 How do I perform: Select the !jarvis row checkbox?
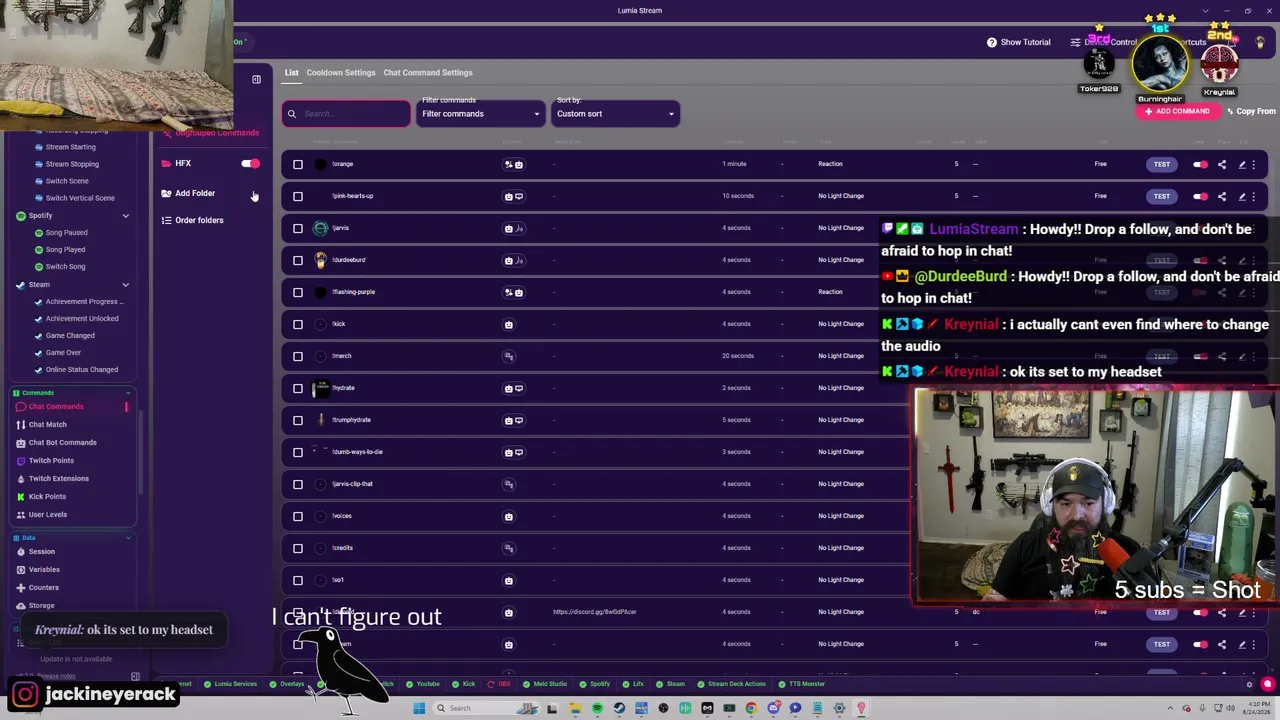point(298,228)
